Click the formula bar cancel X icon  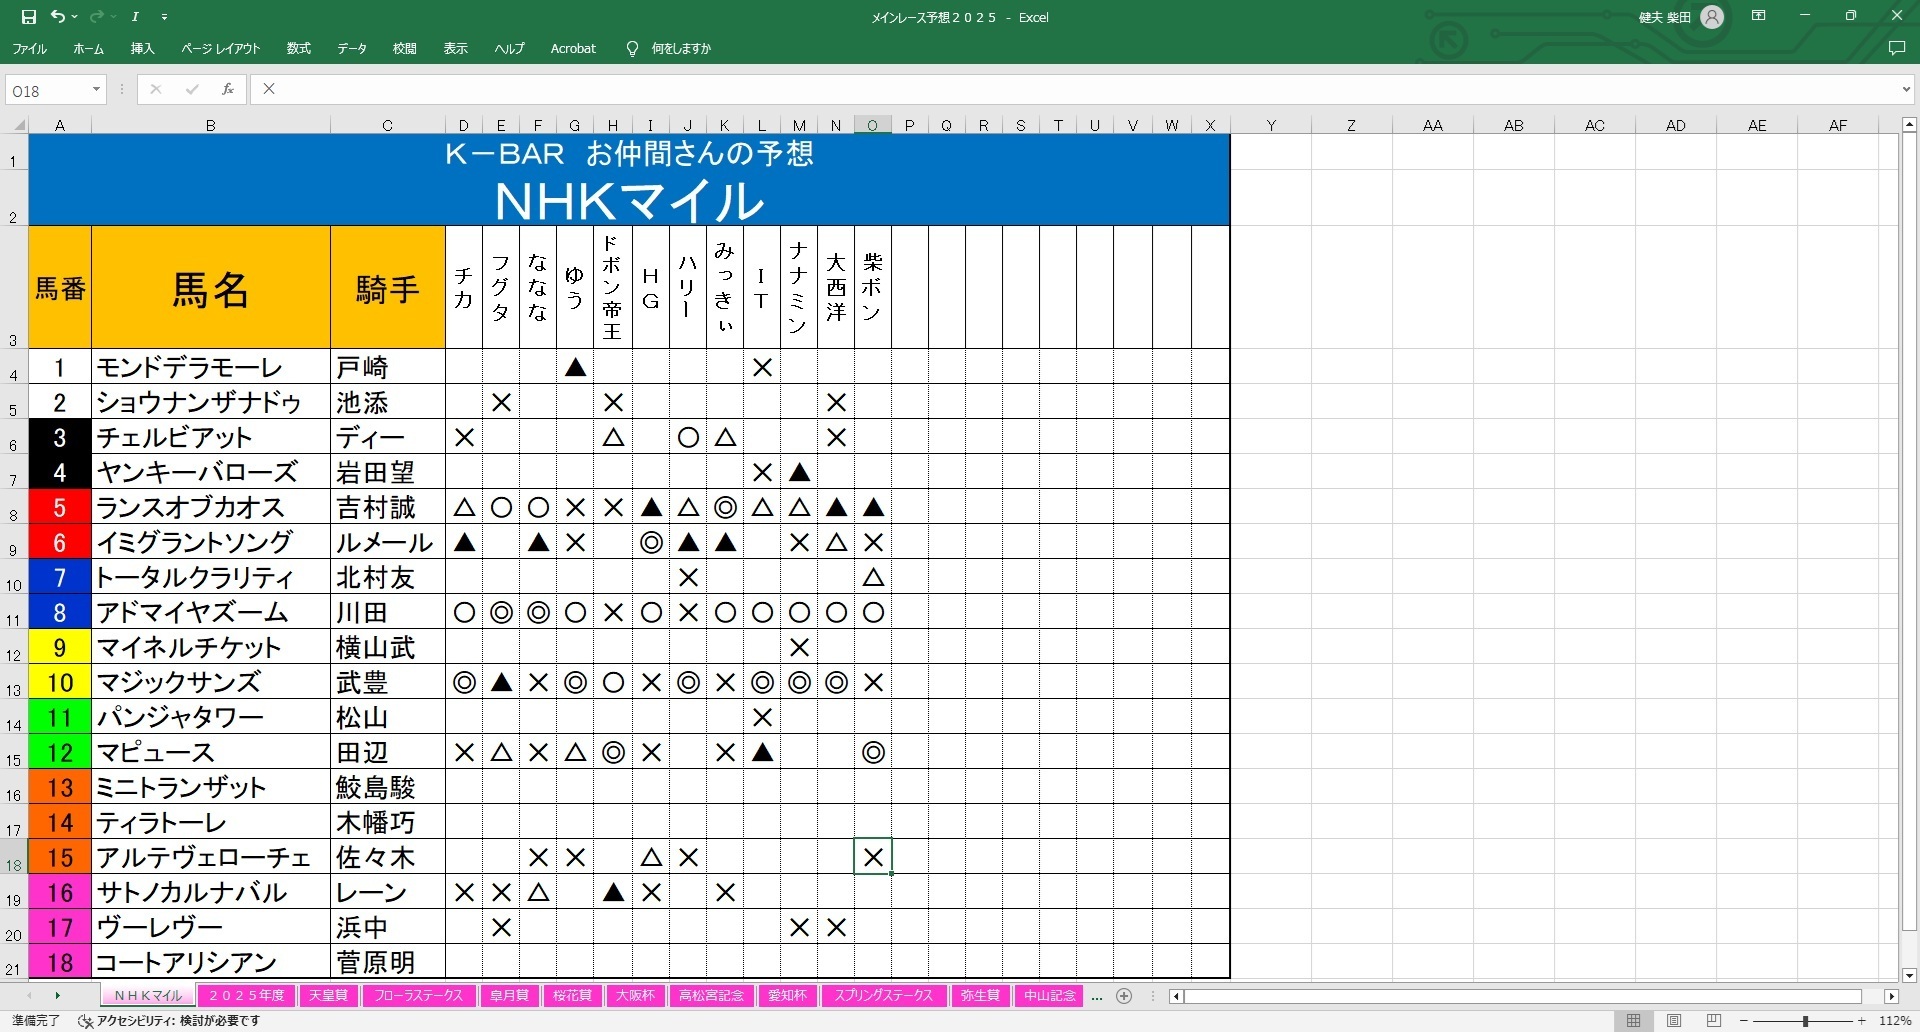[x=155, y=89]
